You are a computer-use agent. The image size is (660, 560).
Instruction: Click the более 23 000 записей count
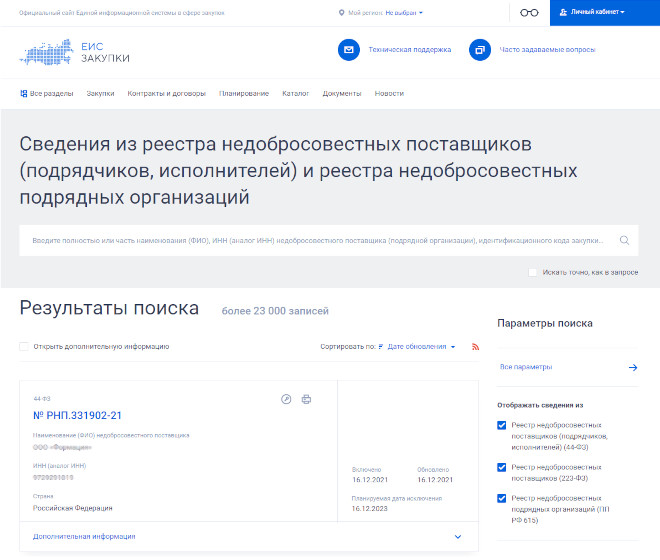pos(275,311)
